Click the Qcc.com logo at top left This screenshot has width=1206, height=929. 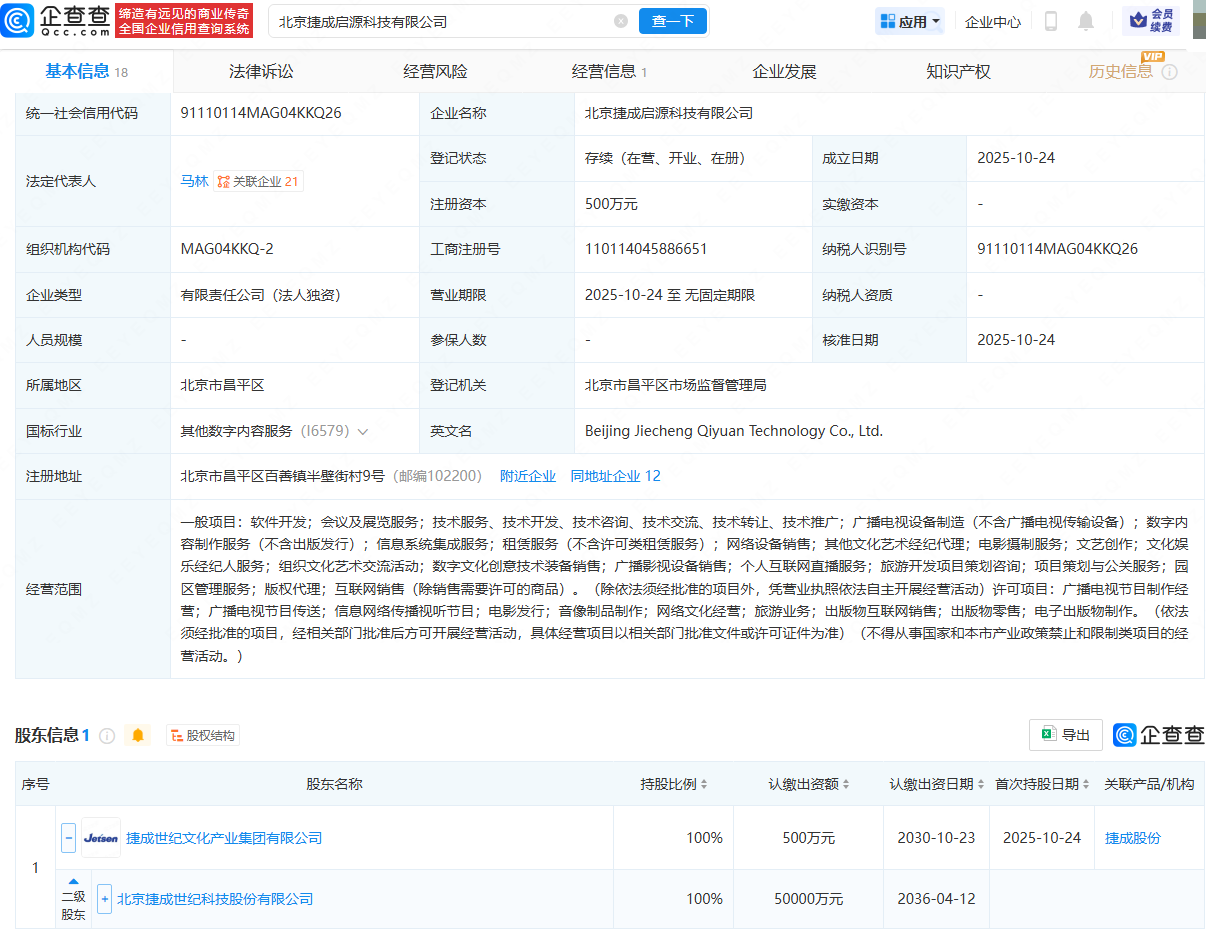(x=54, y=21)
